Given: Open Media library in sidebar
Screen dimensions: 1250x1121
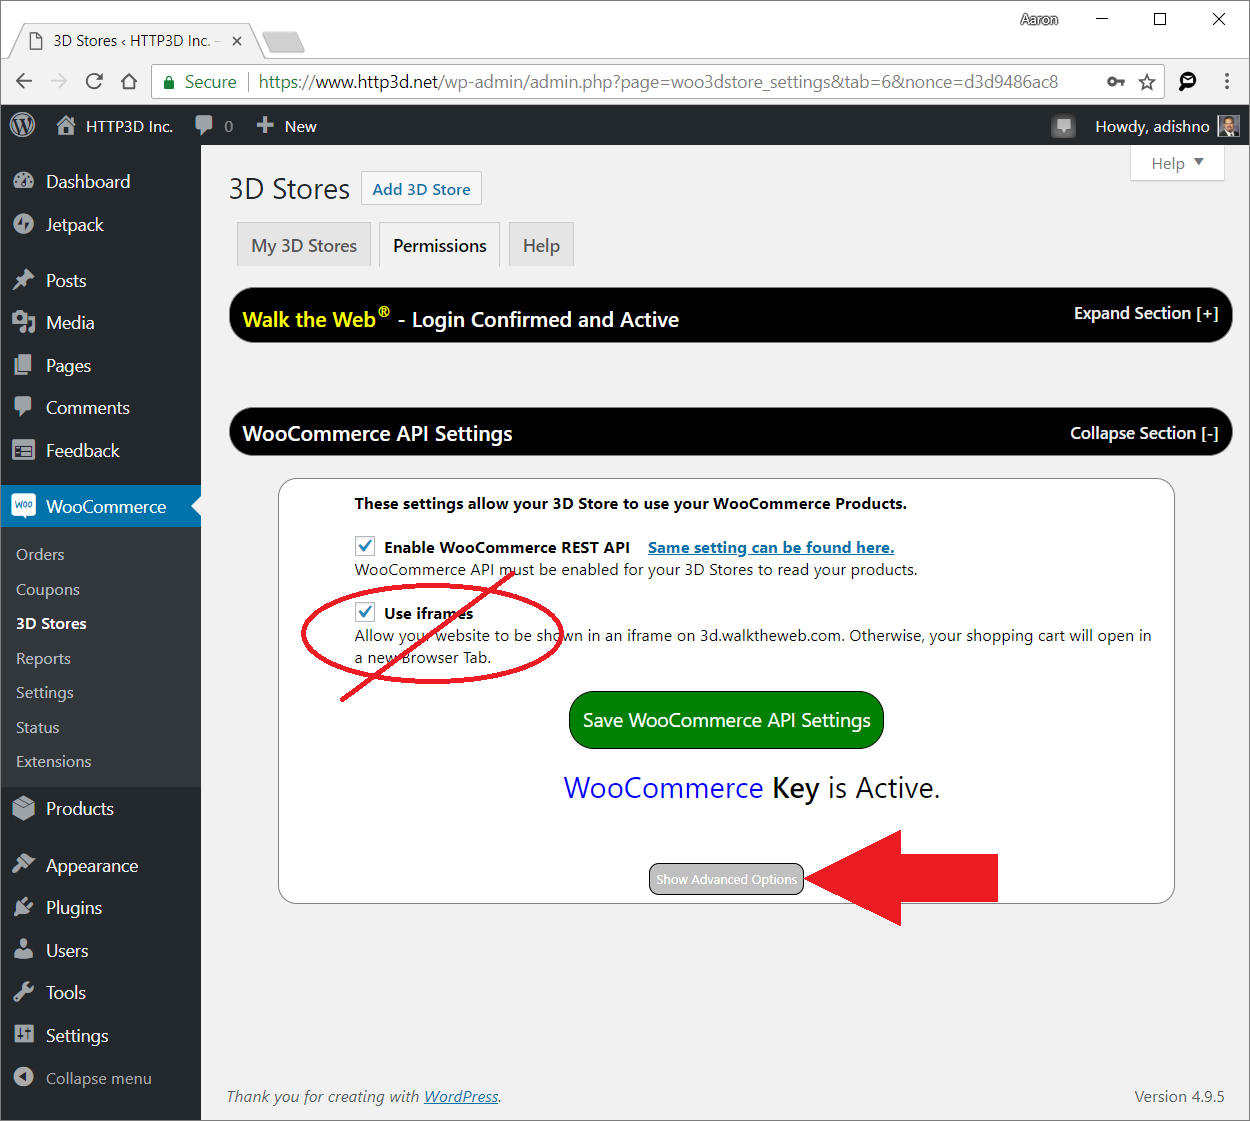Looking at the screenshot, I should point(100,322).
